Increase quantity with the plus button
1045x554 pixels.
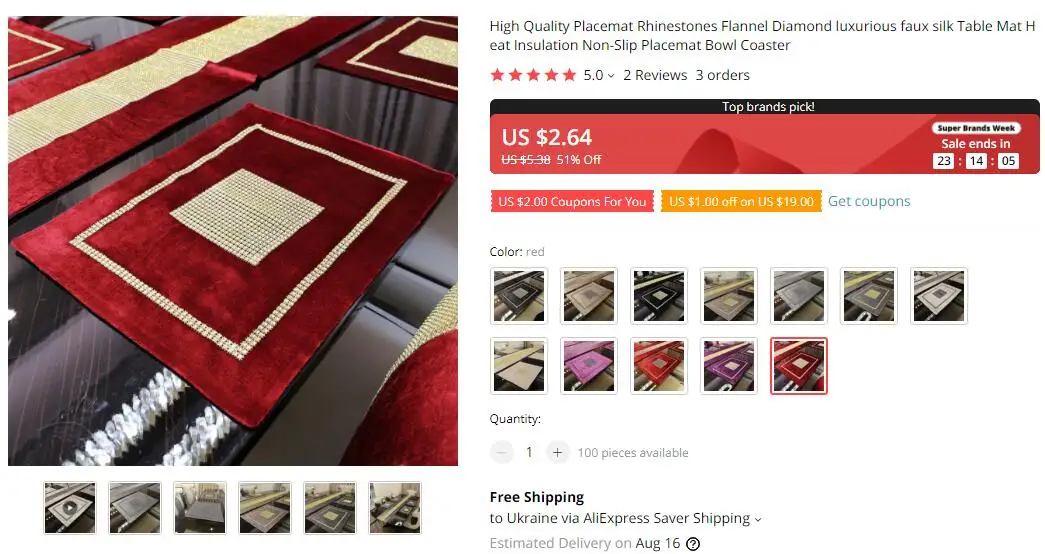558,453
